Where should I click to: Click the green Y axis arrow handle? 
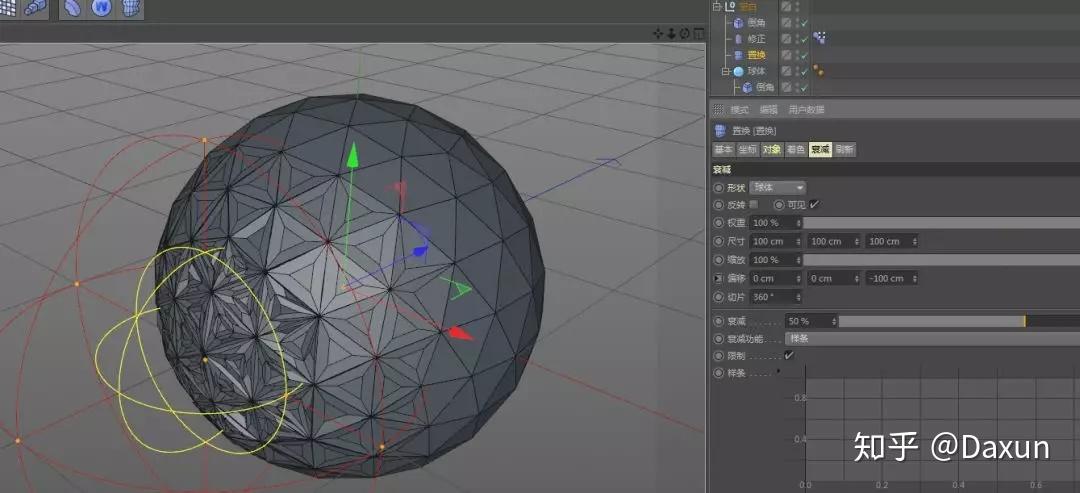[x=353, y=154]
